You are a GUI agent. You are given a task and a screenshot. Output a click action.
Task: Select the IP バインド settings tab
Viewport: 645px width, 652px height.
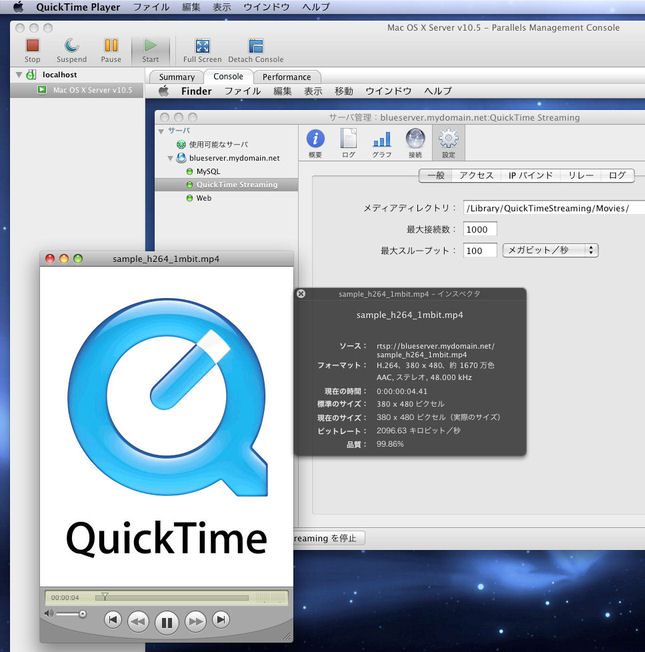531,175
